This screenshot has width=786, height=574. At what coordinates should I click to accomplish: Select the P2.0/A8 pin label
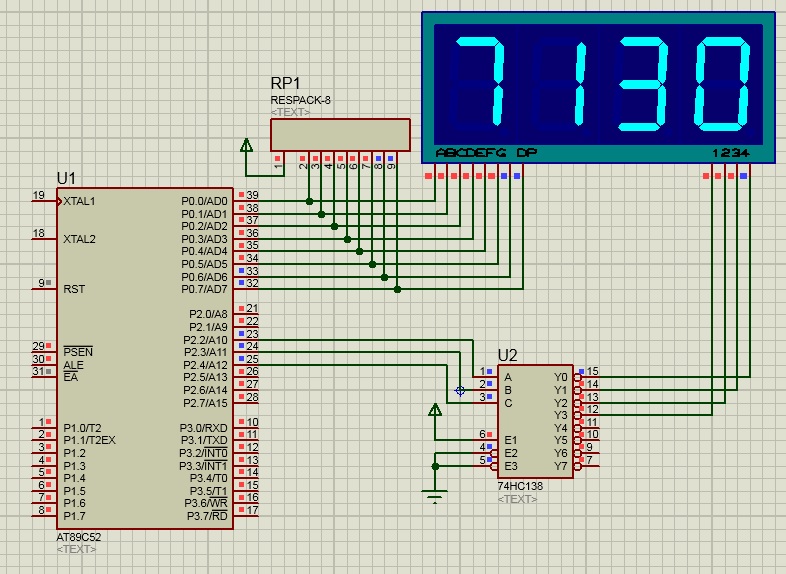(208, 314)
